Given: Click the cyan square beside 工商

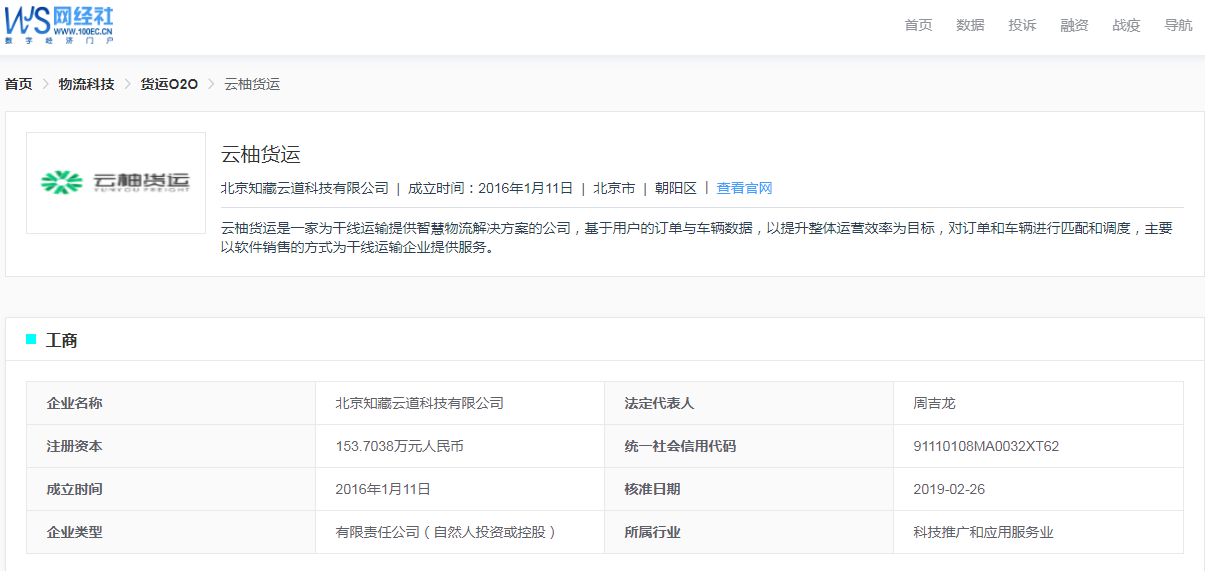Looking at the screenshot, I should tap(31, 340).
